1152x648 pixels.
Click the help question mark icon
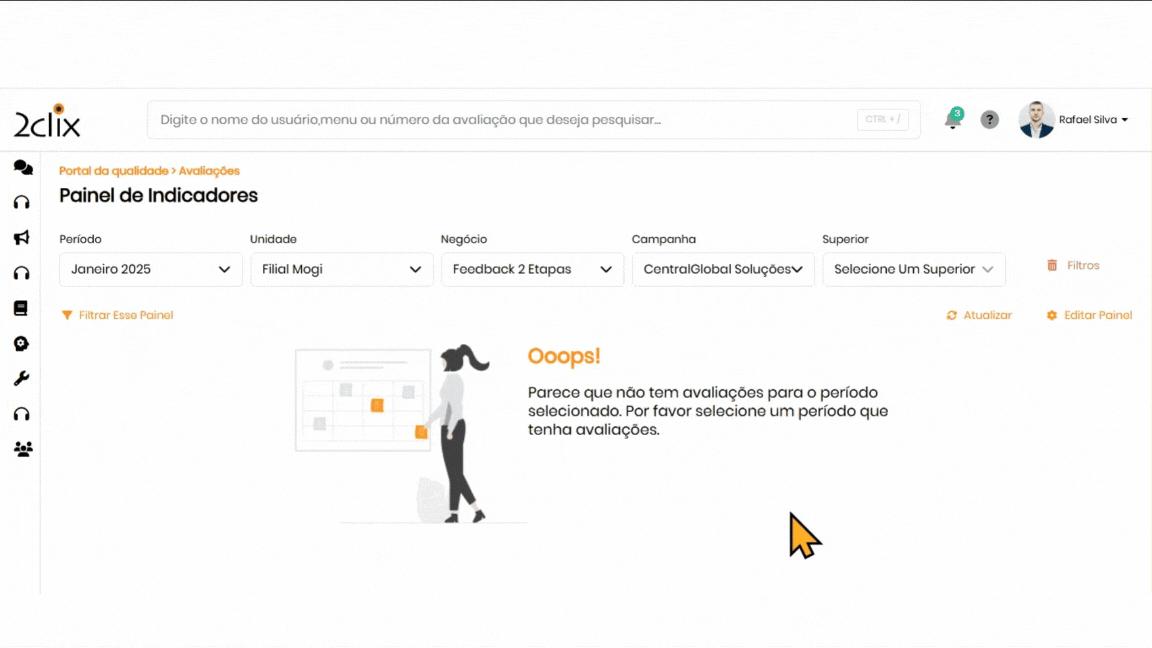[989, 120]
